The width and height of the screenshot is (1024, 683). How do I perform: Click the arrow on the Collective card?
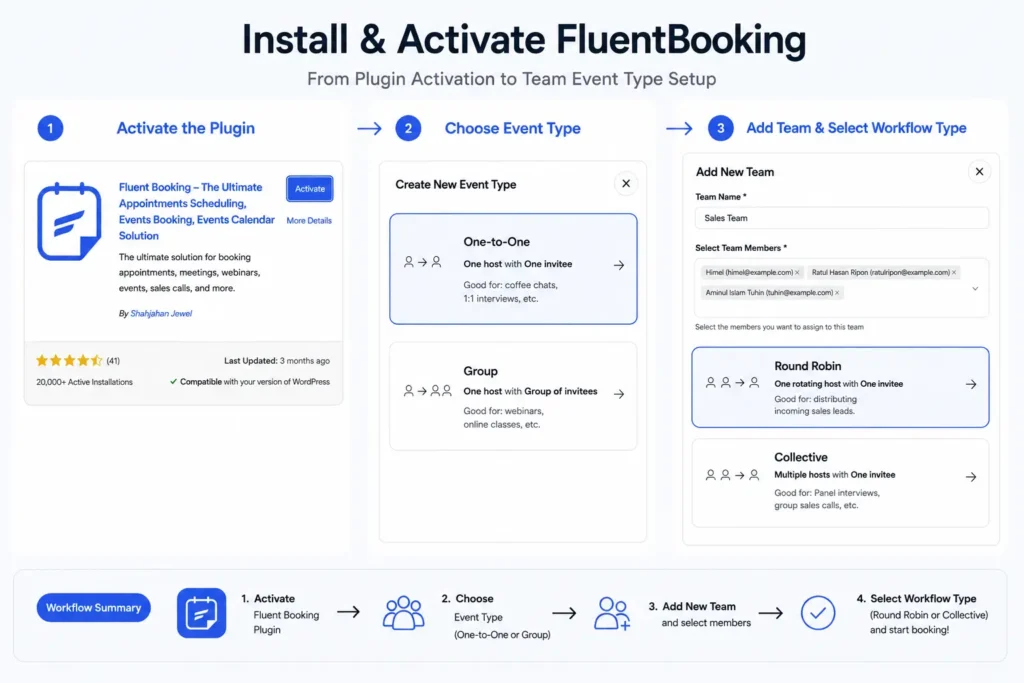971,477
